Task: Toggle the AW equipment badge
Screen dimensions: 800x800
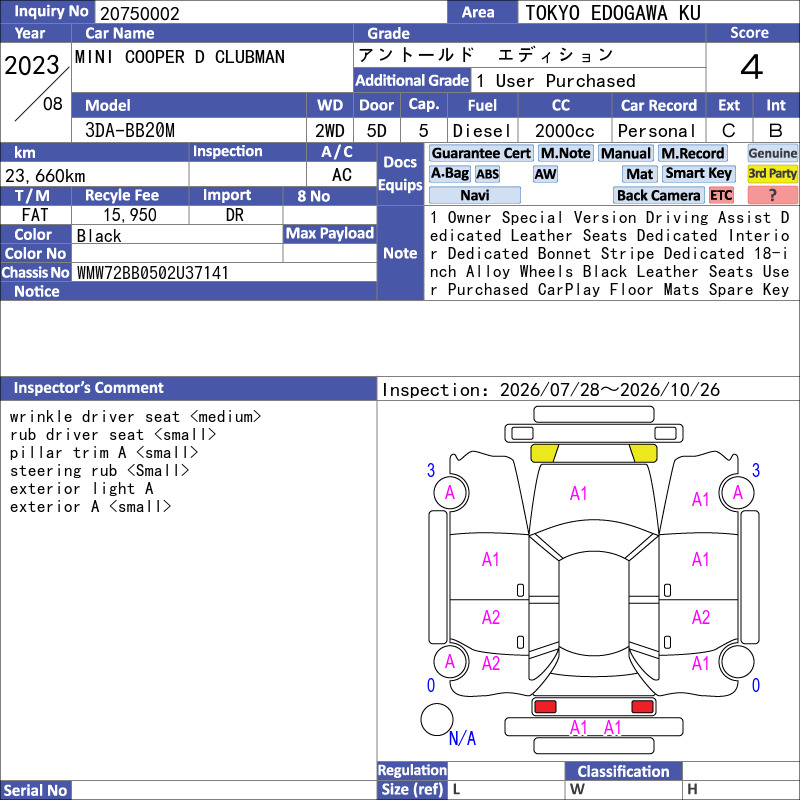Action: (x=545, y=174)
